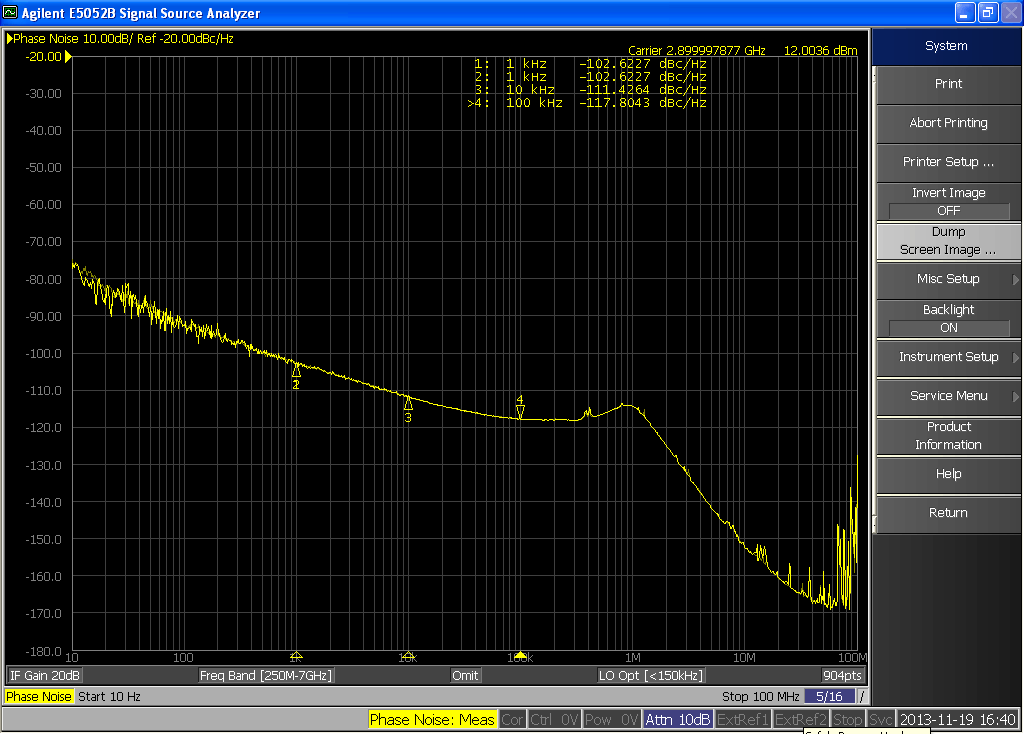Click the Start 10 Hz value
The height and width of the screenshot is (734, 1024).
(x=110, y=697)
